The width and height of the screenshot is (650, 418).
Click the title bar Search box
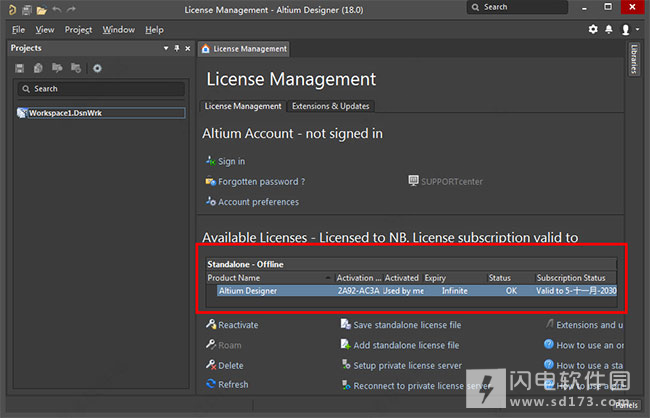click(x=517, y=7)
